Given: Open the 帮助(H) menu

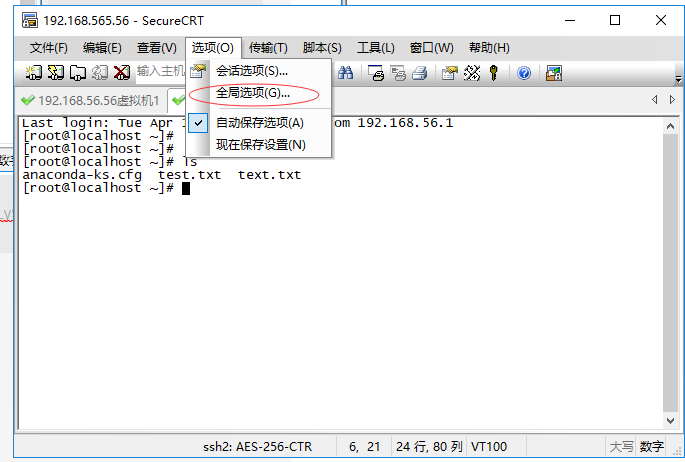Looking at the screenshot, I should 489,48.
